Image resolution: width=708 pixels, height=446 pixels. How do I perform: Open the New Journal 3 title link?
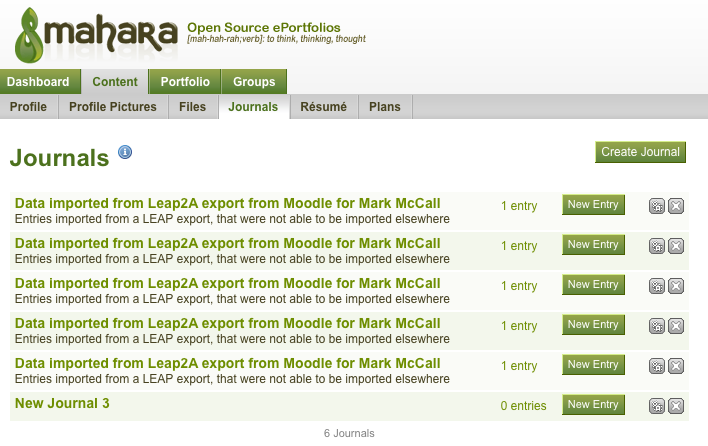coord(62,403)
